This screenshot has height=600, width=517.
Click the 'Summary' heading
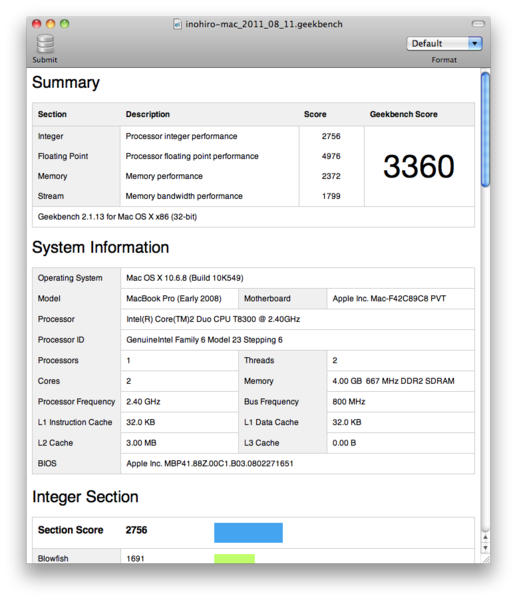click(x=66, y=82)
